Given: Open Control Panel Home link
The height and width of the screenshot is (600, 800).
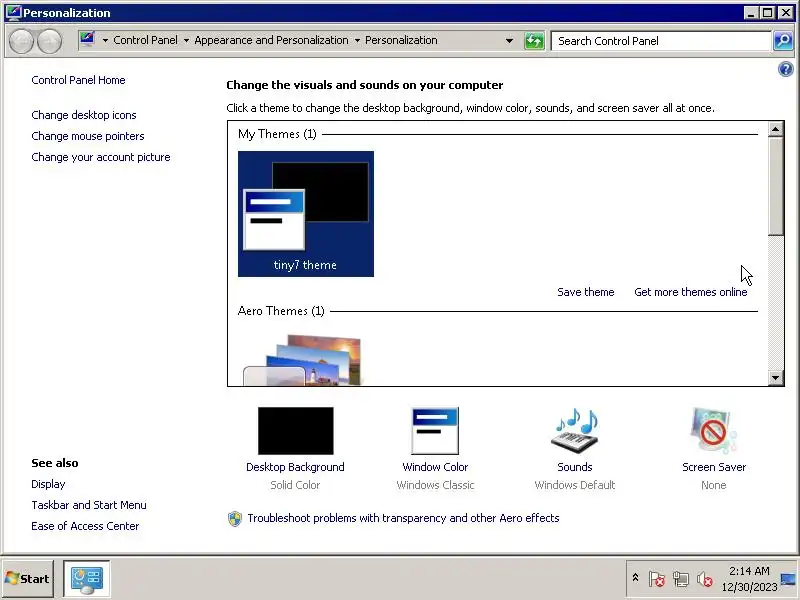Looking at the screenshot, I should pos(78,80).
